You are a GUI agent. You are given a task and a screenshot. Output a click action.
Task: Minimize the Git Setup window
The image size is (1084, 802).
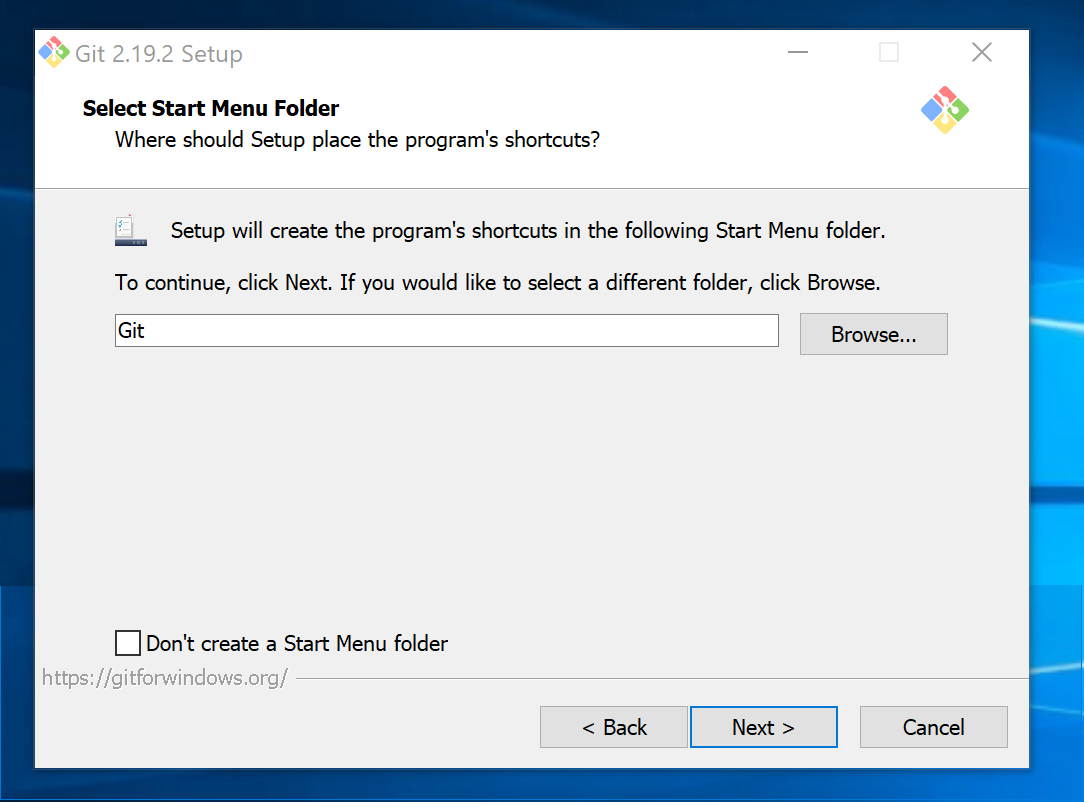click(798, 53)
